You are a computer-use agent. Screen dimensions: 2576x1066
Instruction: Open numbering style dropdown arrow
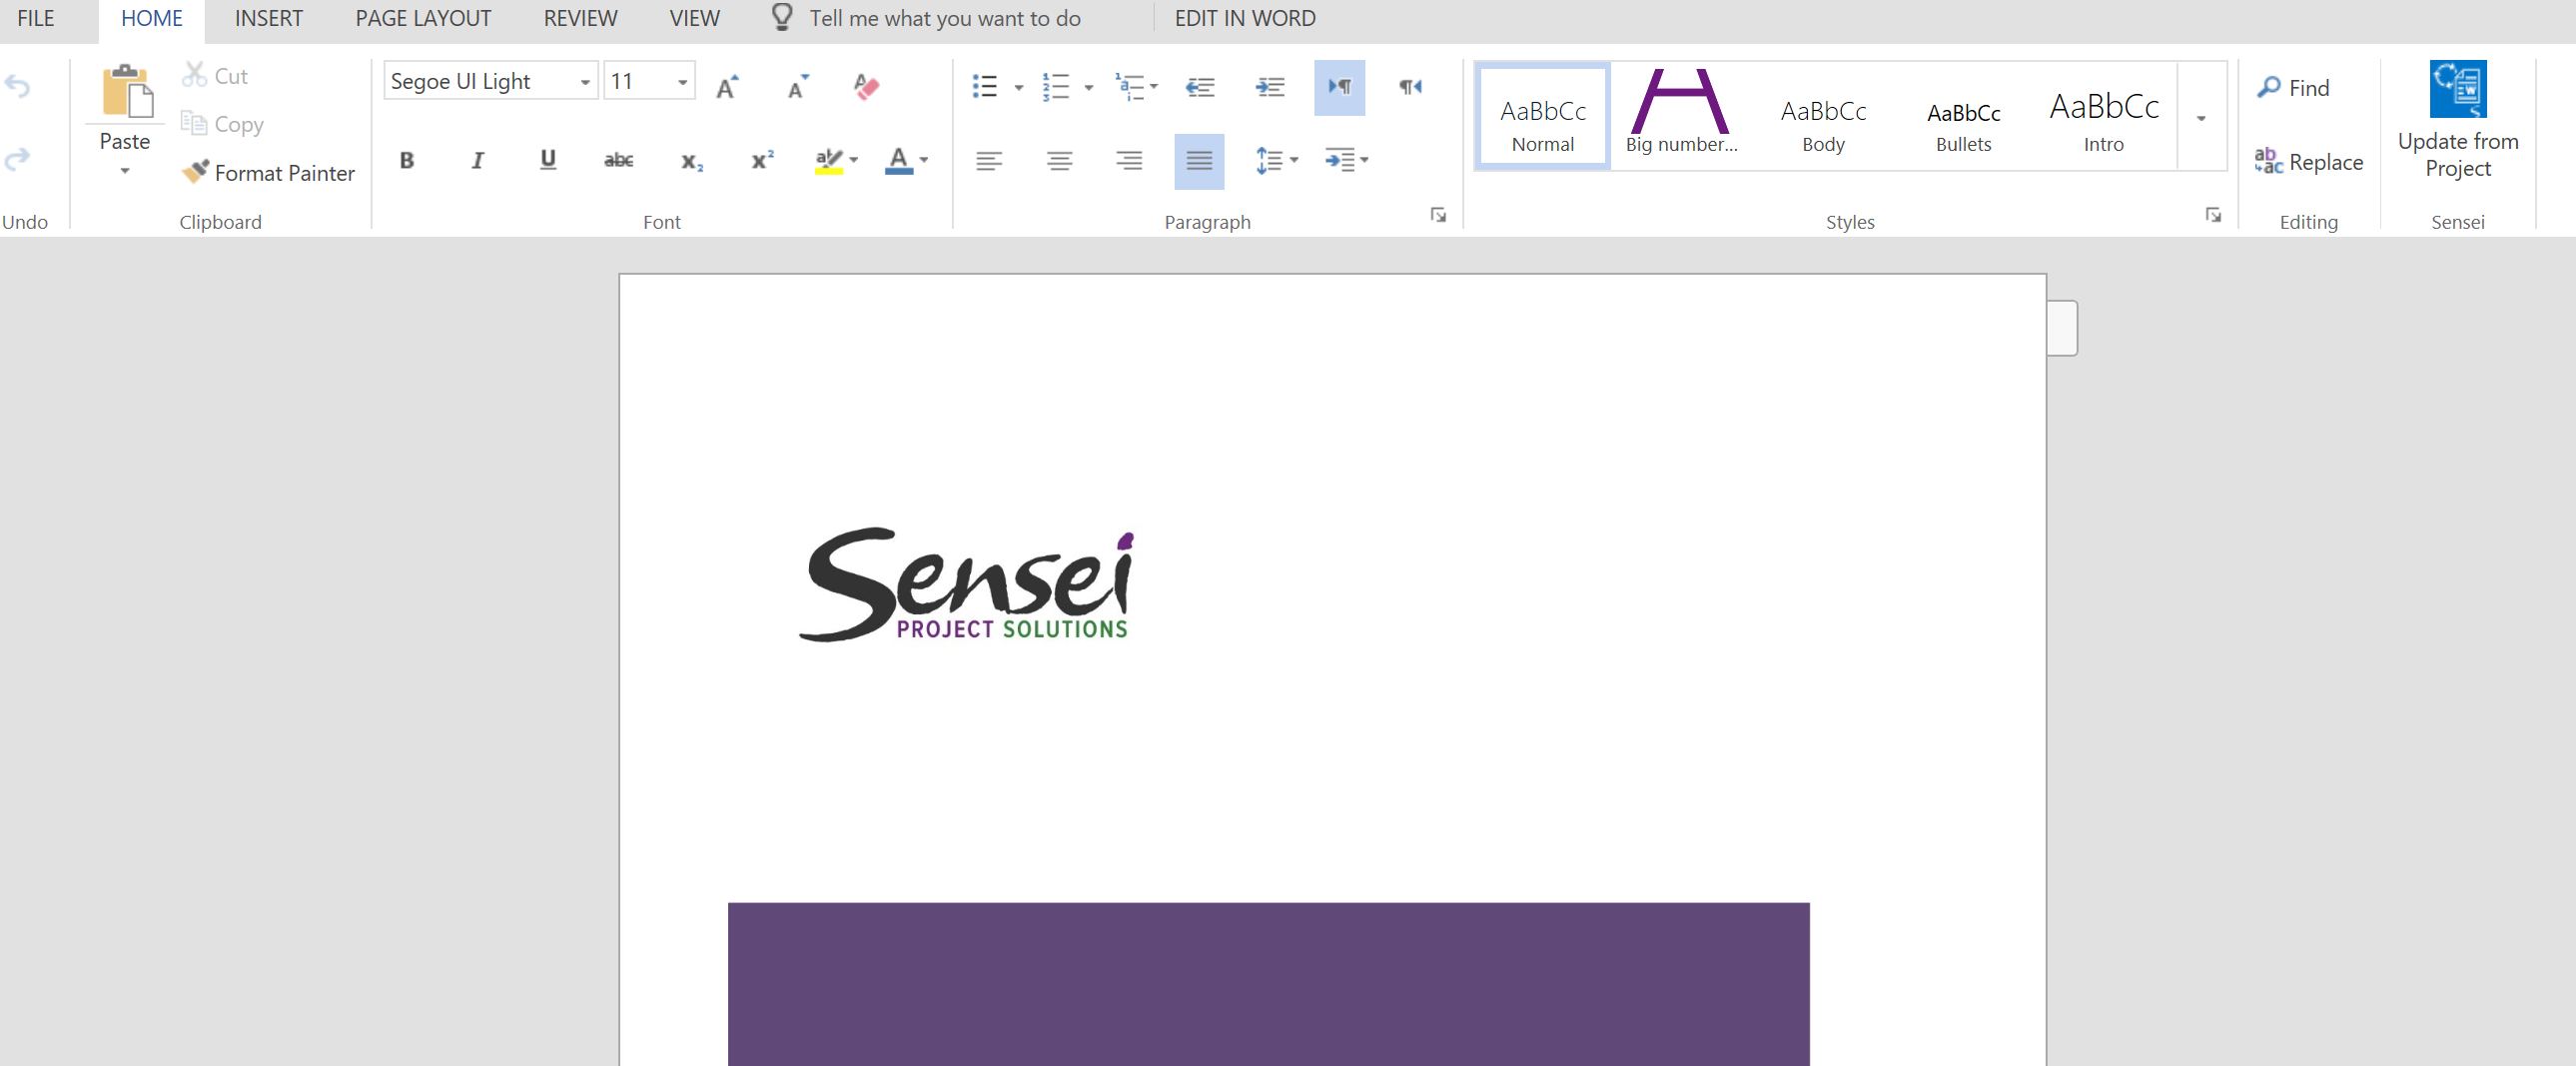pos(1089,87)
